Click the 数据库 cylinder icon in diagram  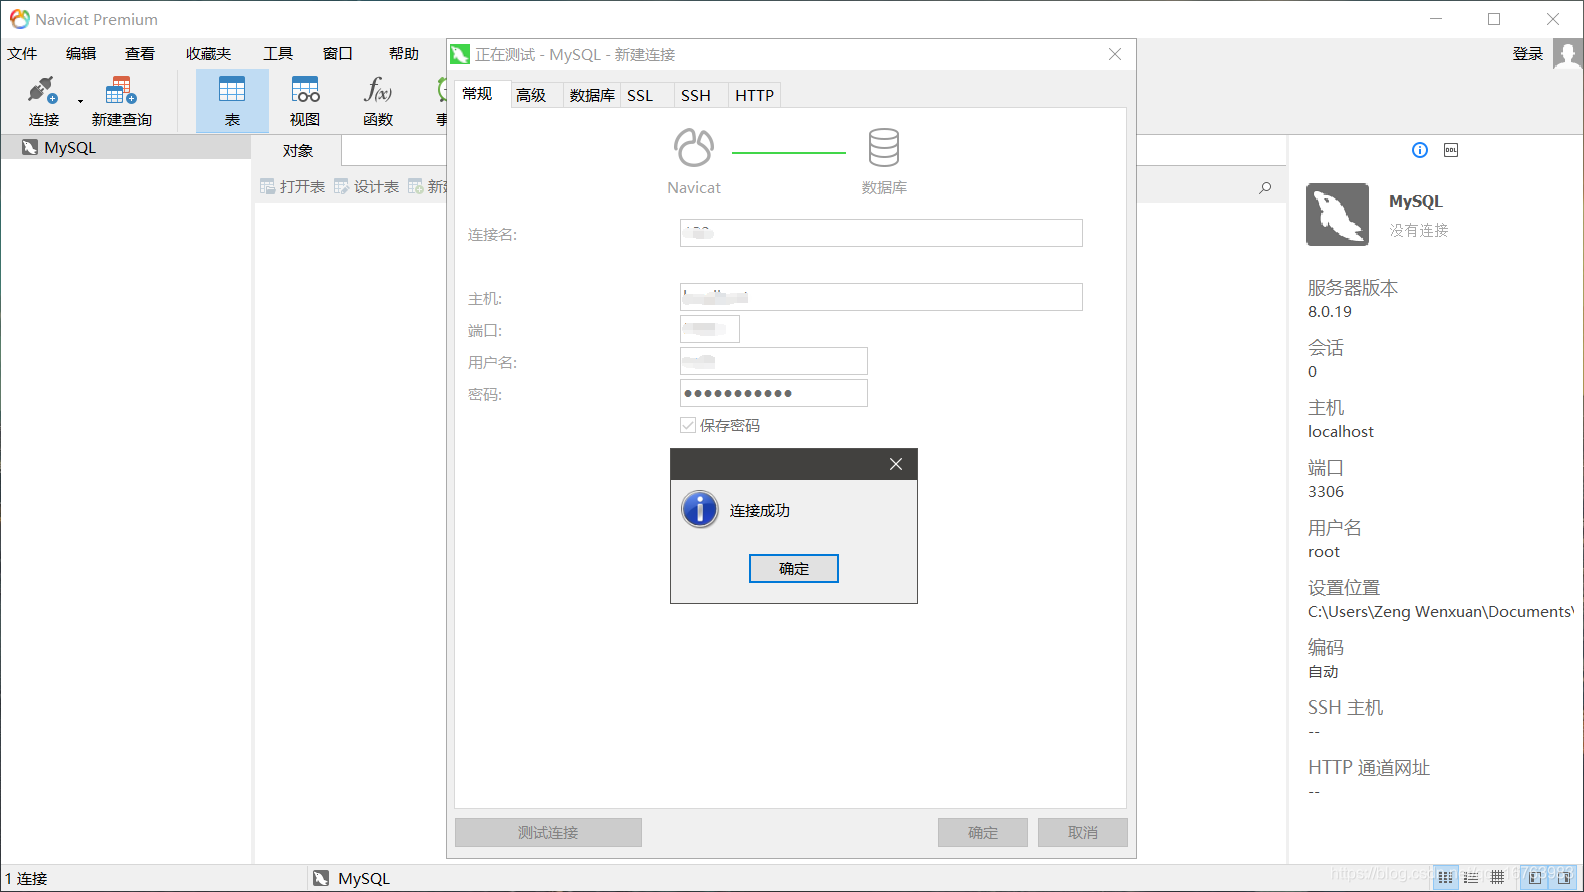click(884, 148)
